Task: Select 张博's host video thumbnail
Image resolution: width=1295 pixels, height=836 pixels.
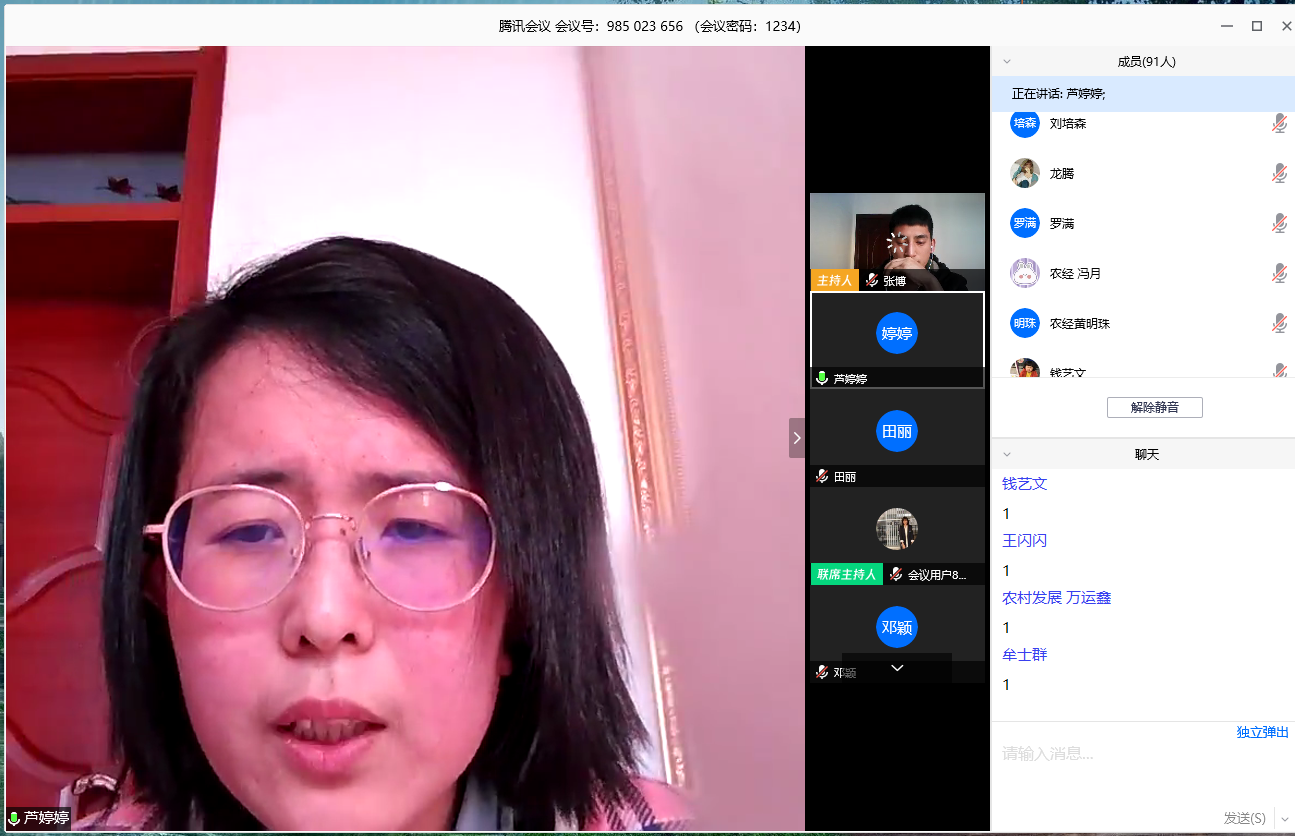Action: click(x=897, y=240)
